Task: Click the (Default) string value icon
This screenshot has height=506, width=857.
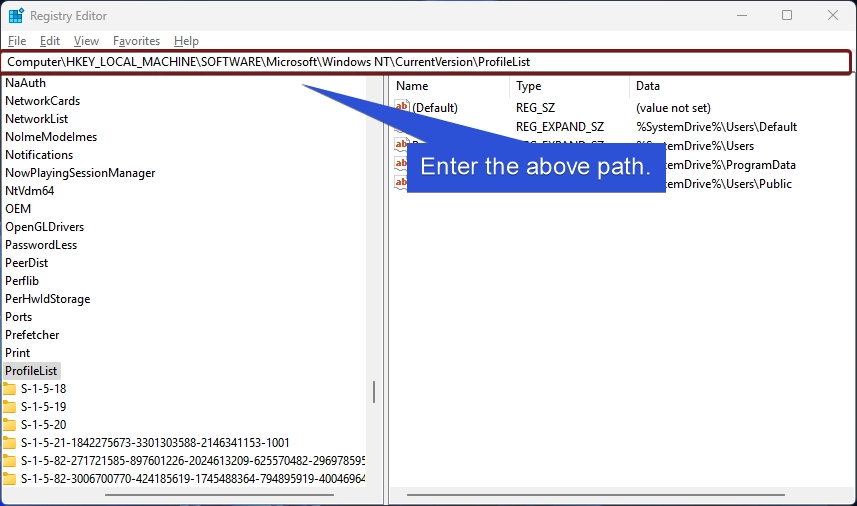Action: (x=402, y=107)
